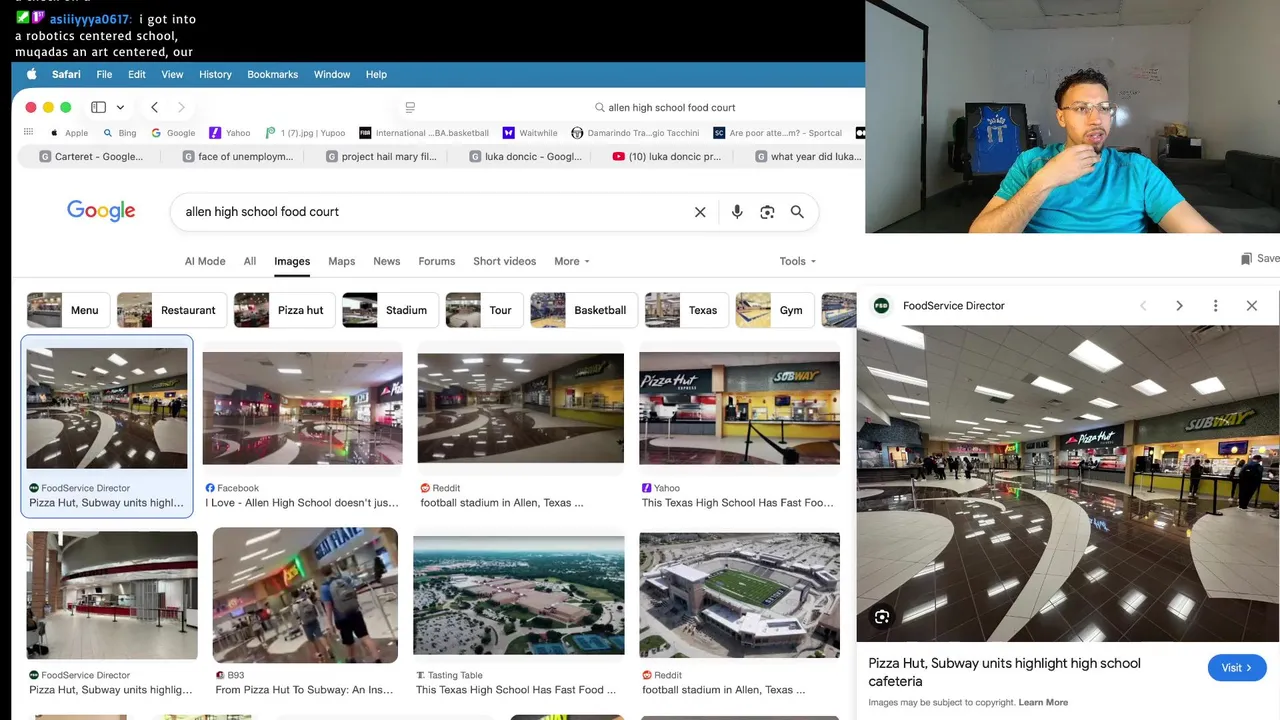1280x720 pixels.
Task: Filter images by Pizza hut chip
Action: (284, 310)
